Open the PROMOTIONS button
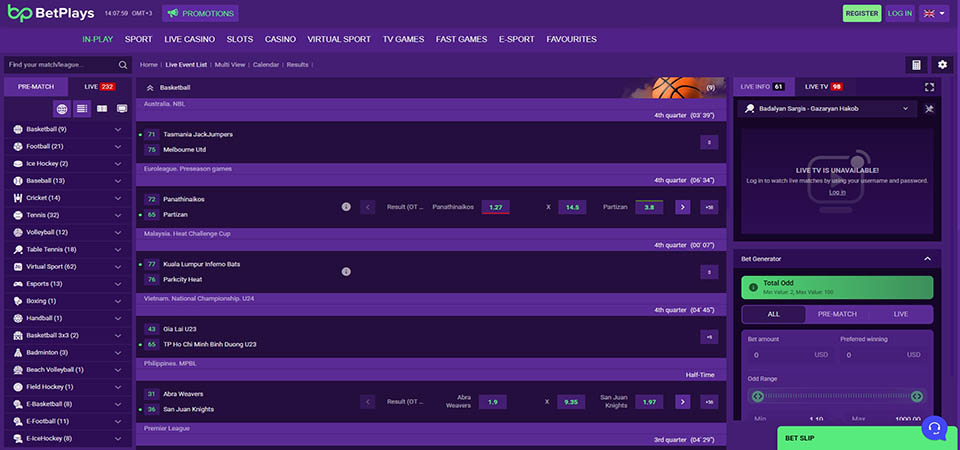This screenshot has width=960, height=450. [200, 13]
